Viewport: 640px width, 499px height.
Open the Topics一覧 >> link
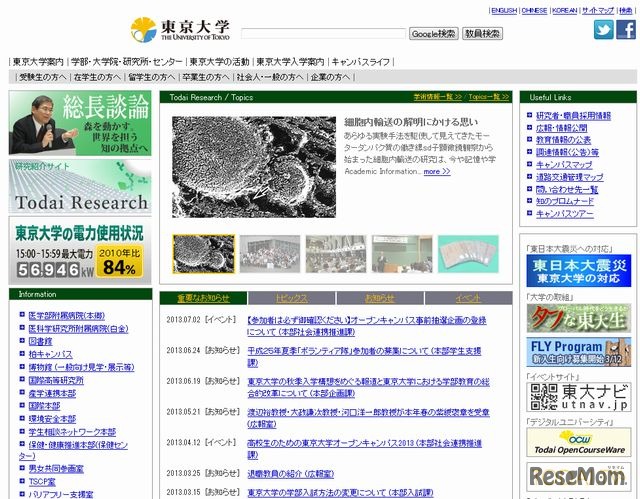click(x=489, y=97)
